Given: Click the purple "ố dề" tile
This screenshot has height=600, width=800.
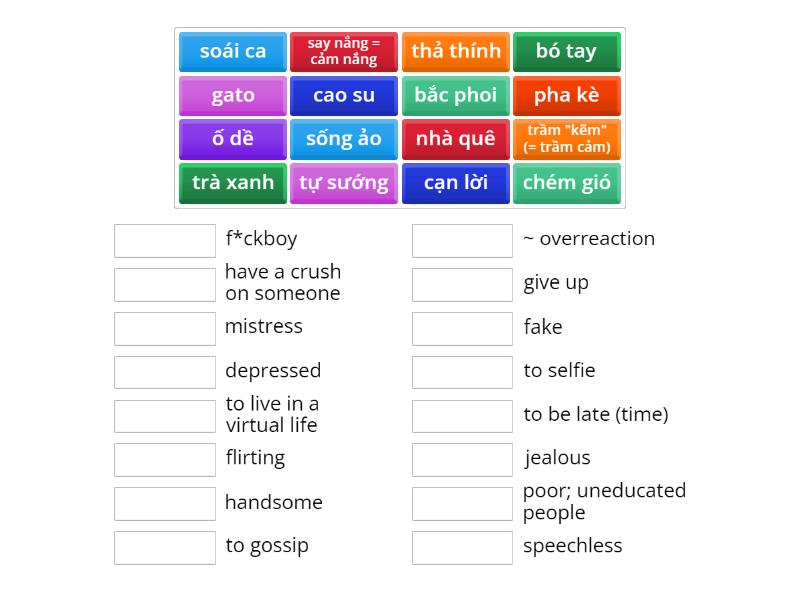Looking at the screenshot, I should 233,139.
